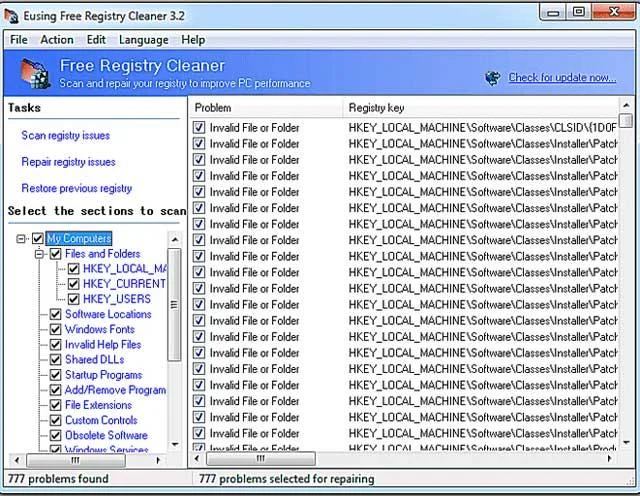Click the tree panel's scroll-left arrow
This screenshot has width=640, height=496.
17,460
